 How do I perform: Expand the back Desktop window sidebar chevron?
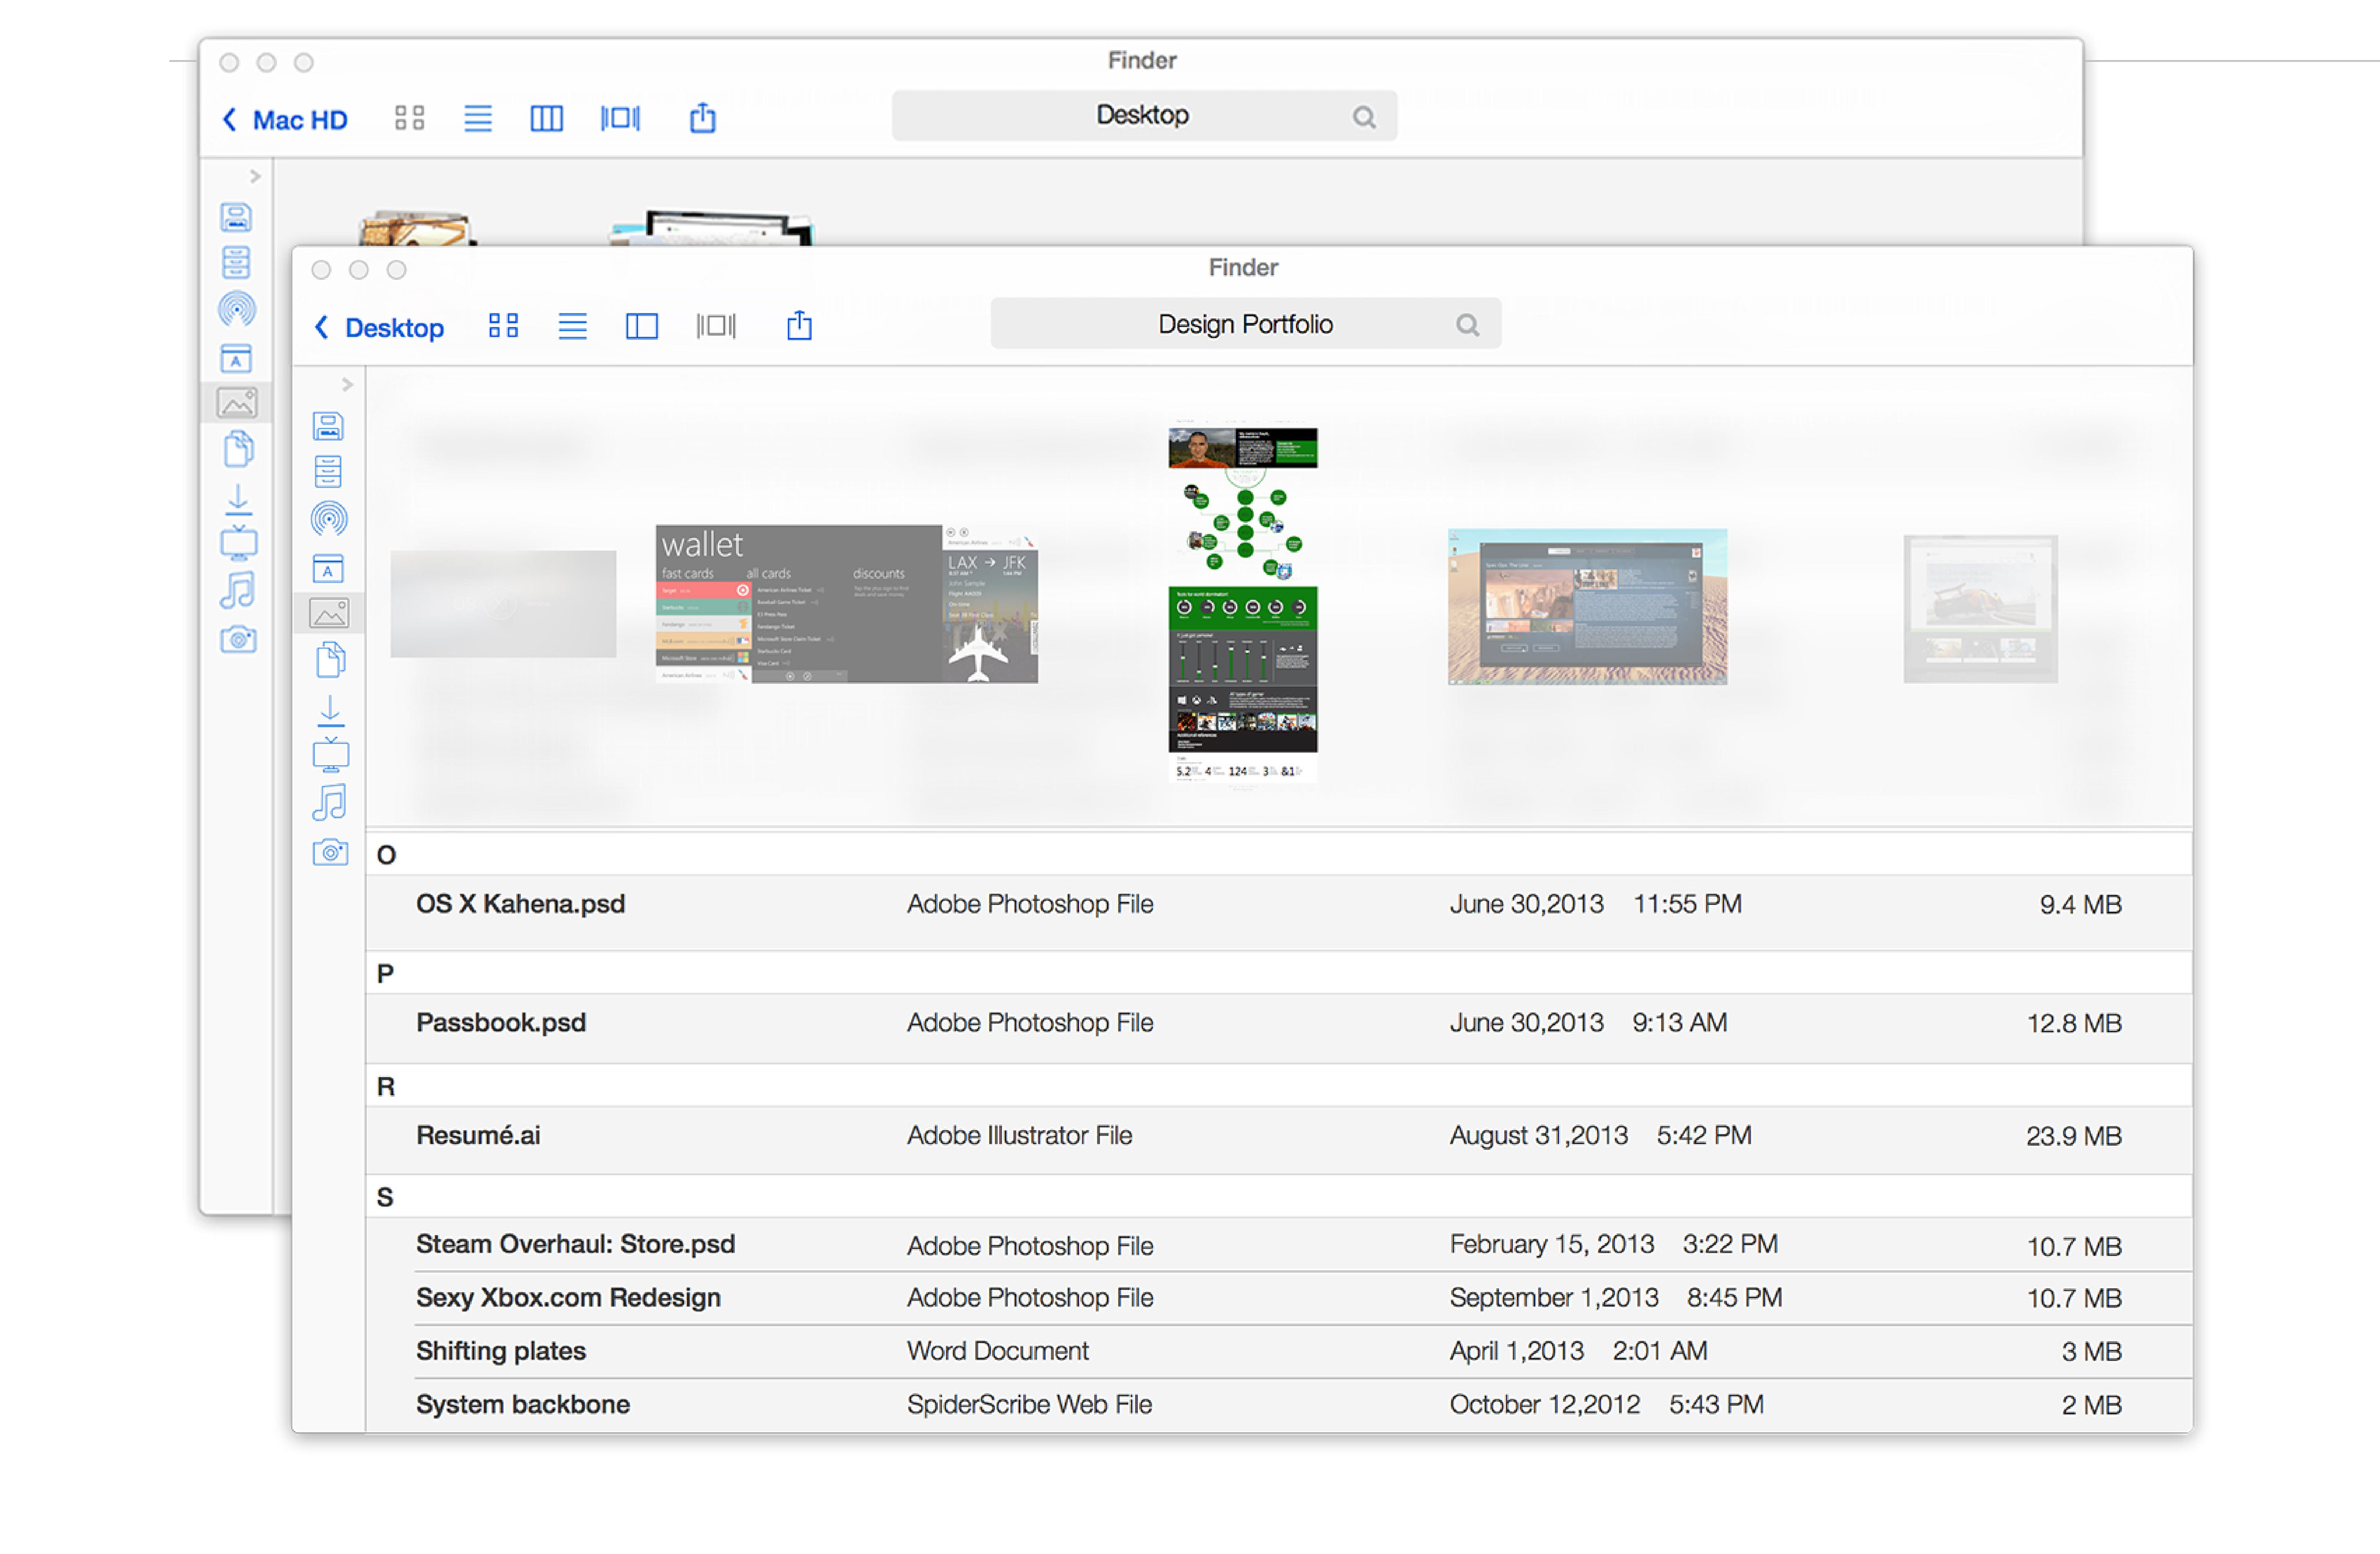pos(255,176)
